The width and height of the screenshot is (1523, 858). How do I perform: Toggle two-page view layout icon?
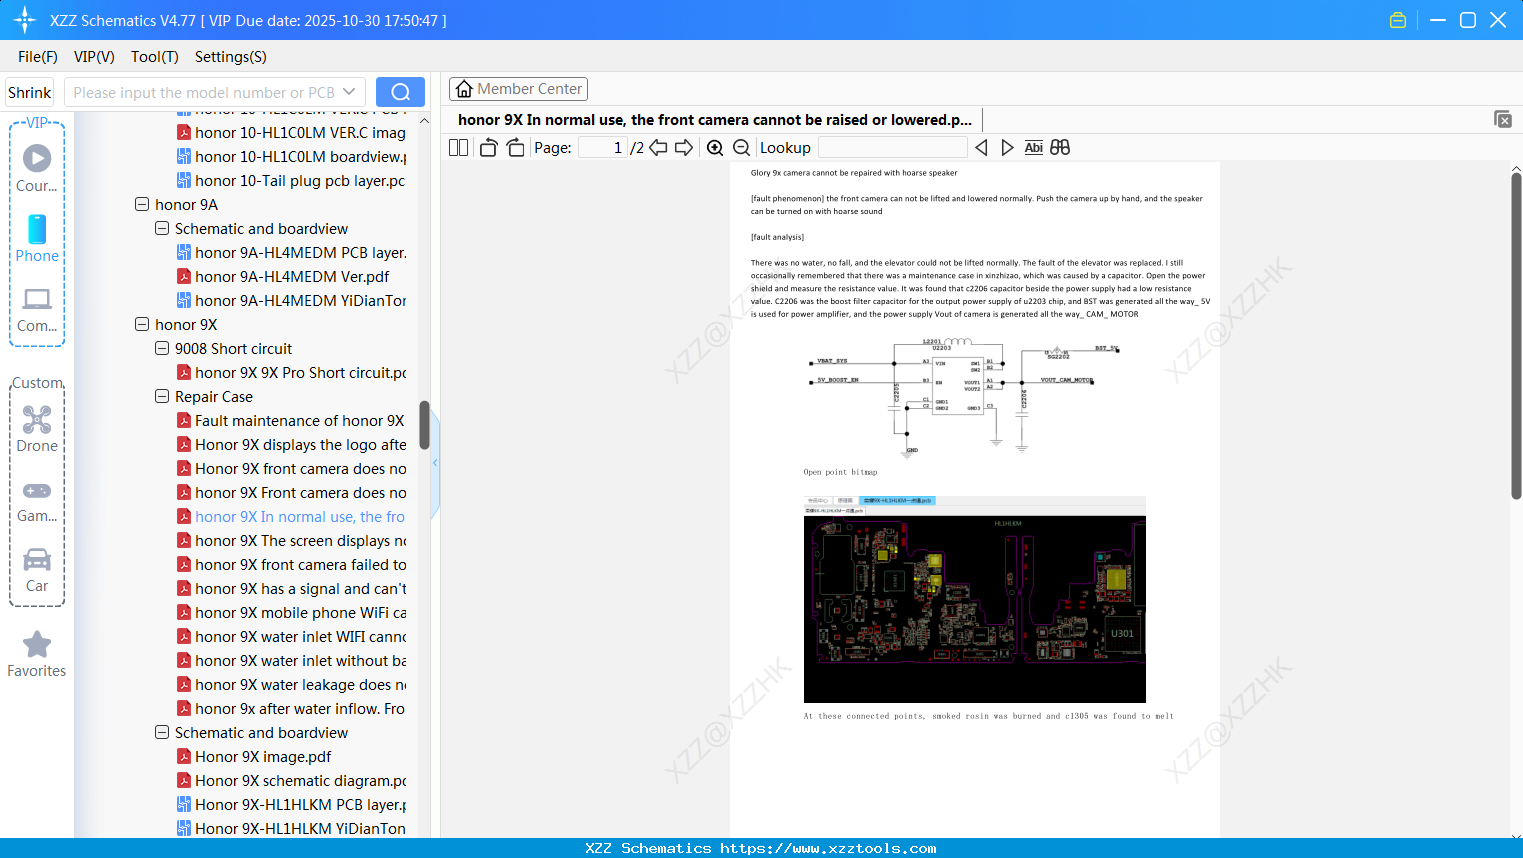pos(458,147)
